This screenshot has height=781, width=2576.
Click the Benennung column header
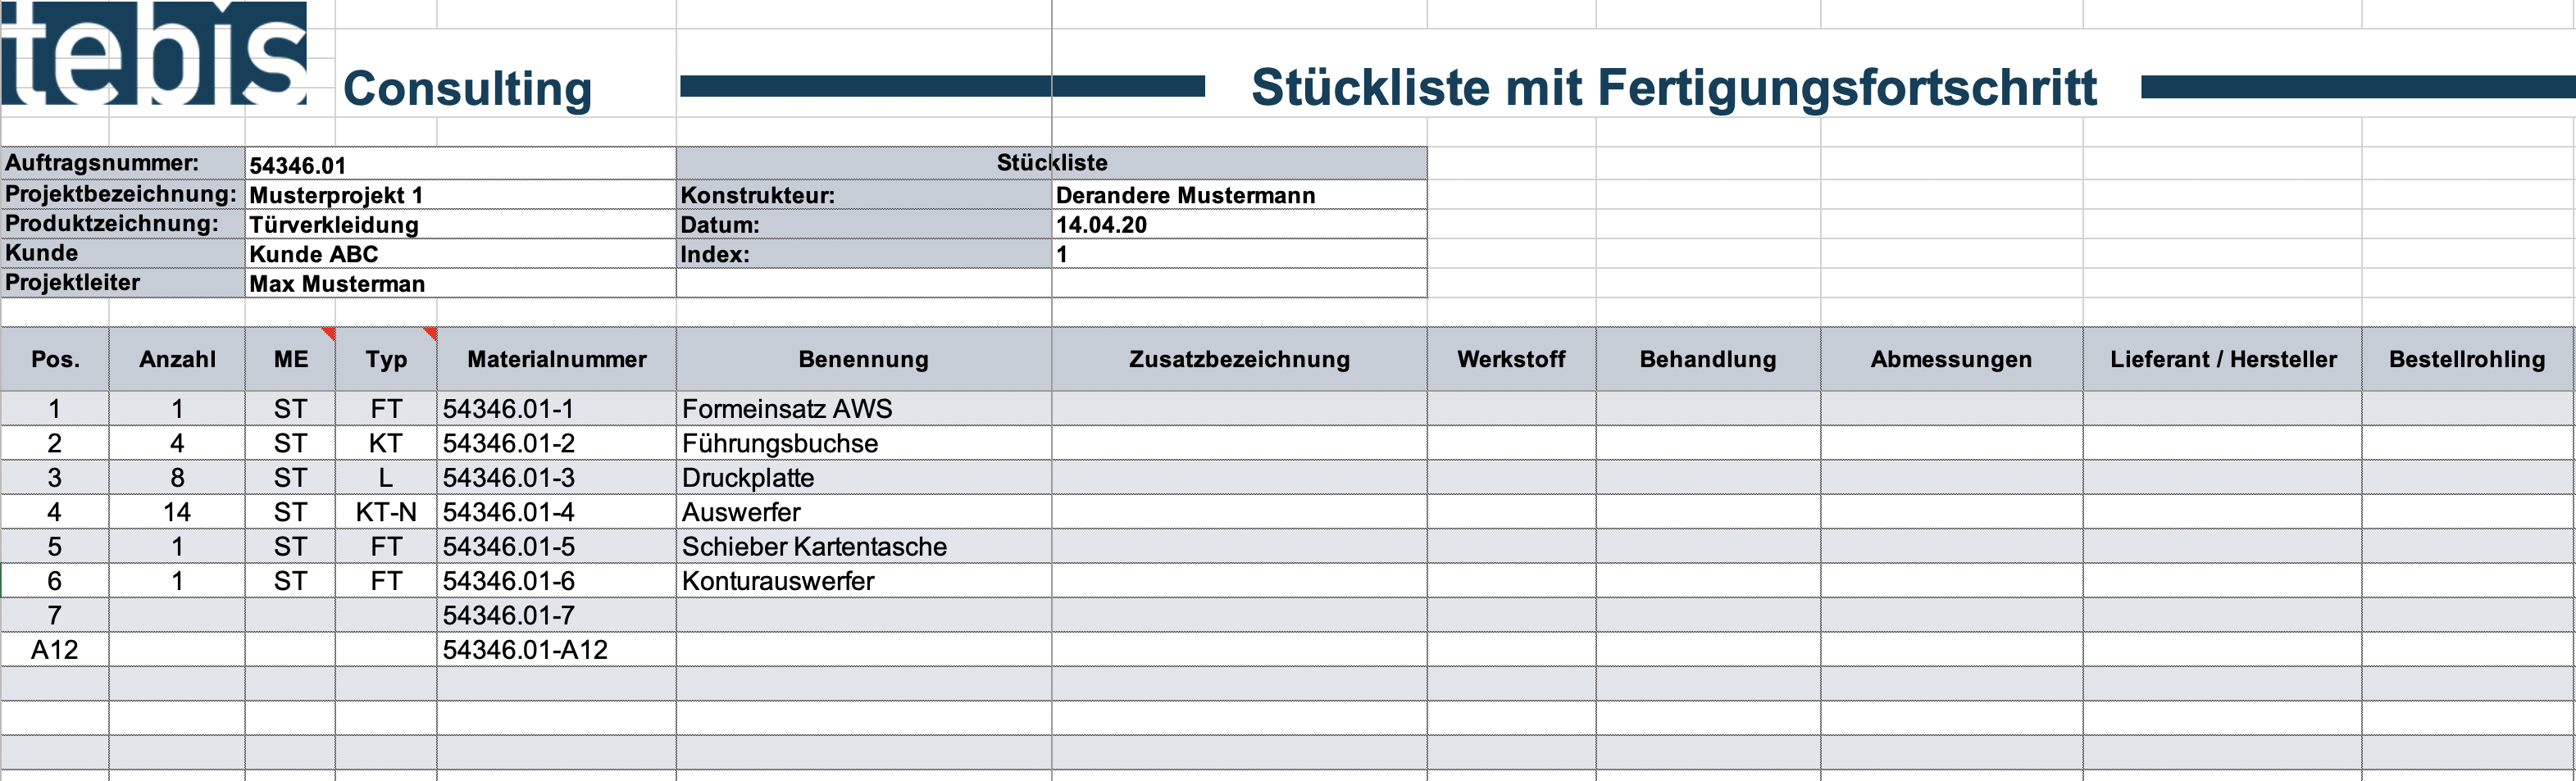click(863, 359)
